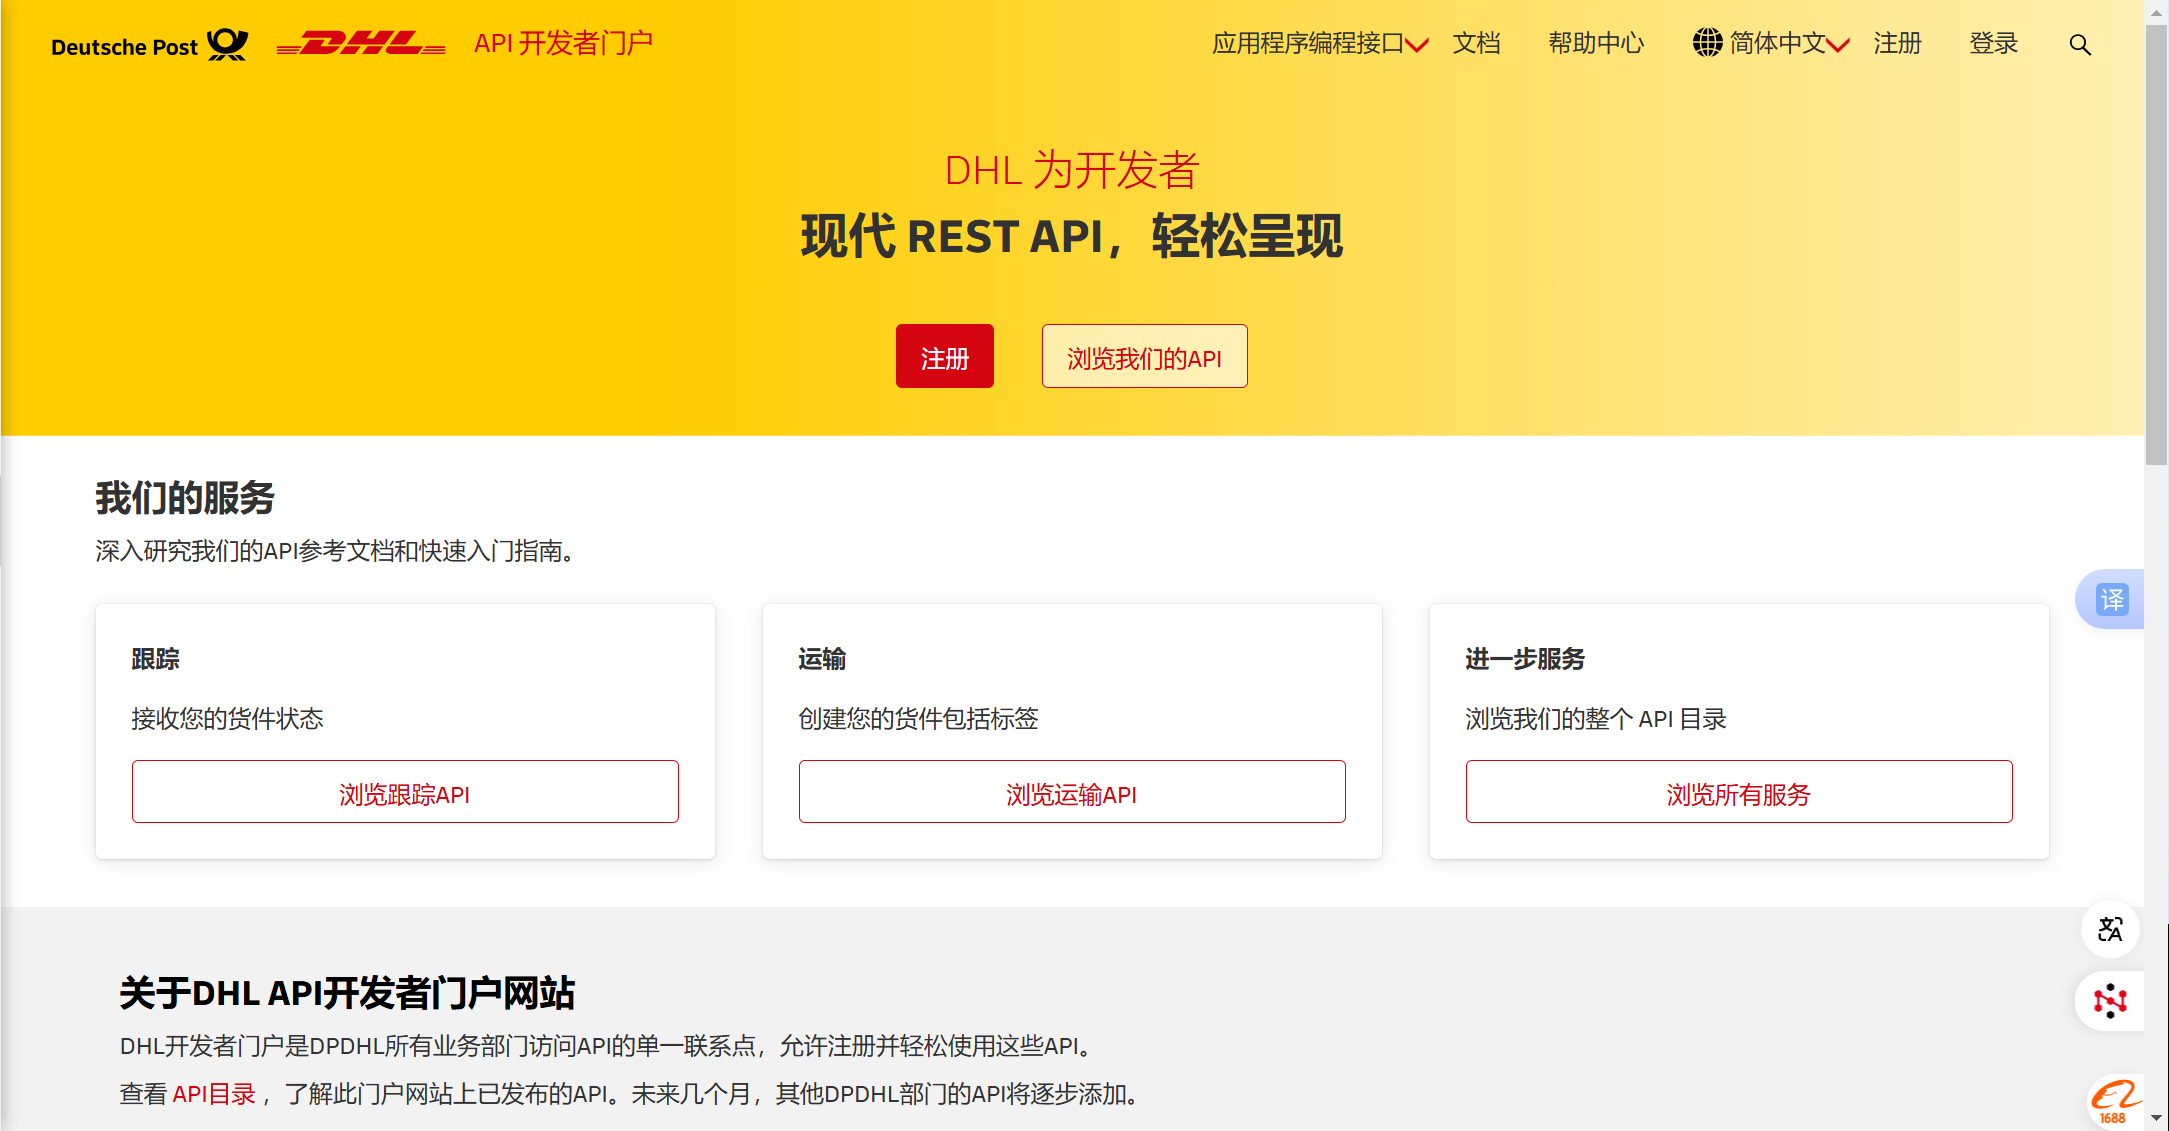
Task: Open the 1688 floating icon
Action: coord(2114,1101)
